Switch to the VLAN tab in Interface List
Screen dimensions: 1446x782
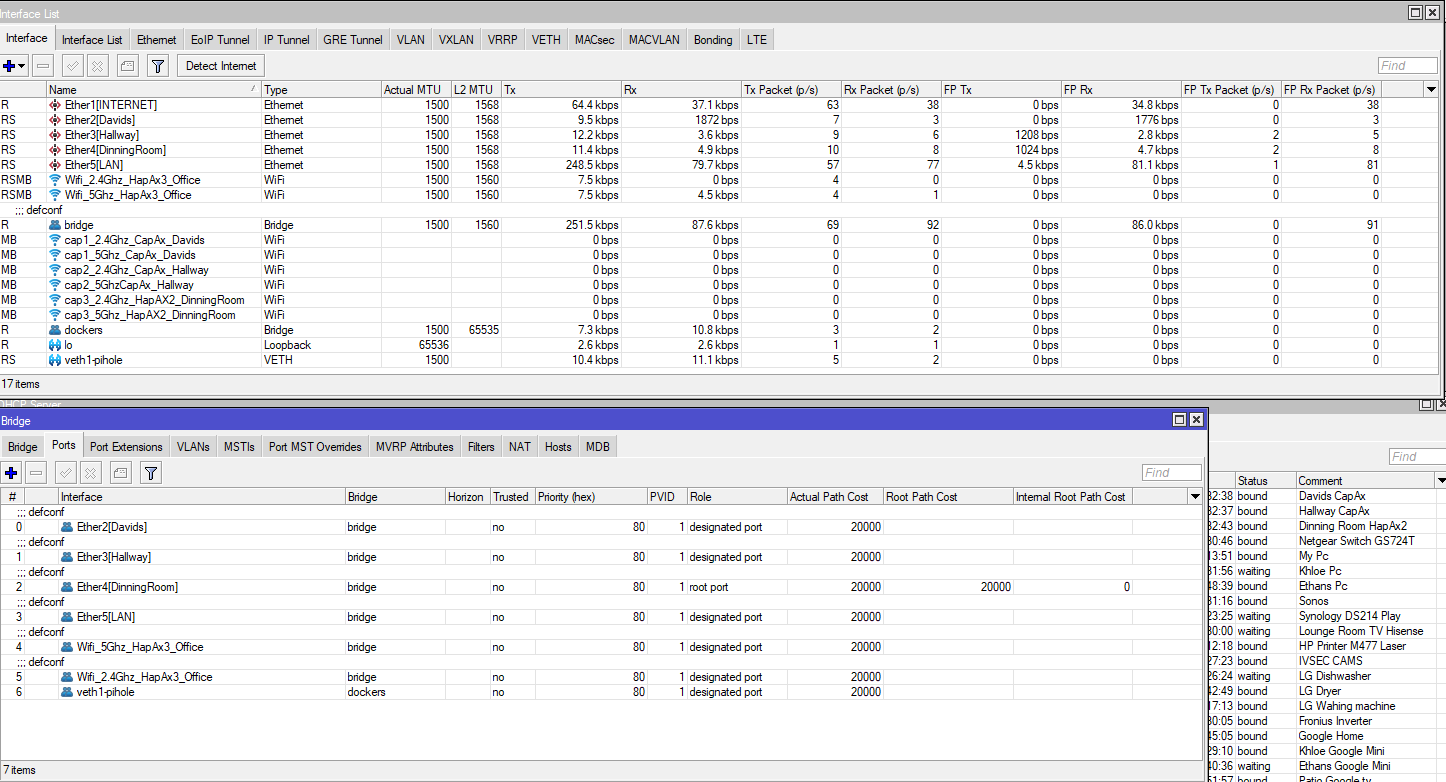point(411,40)
